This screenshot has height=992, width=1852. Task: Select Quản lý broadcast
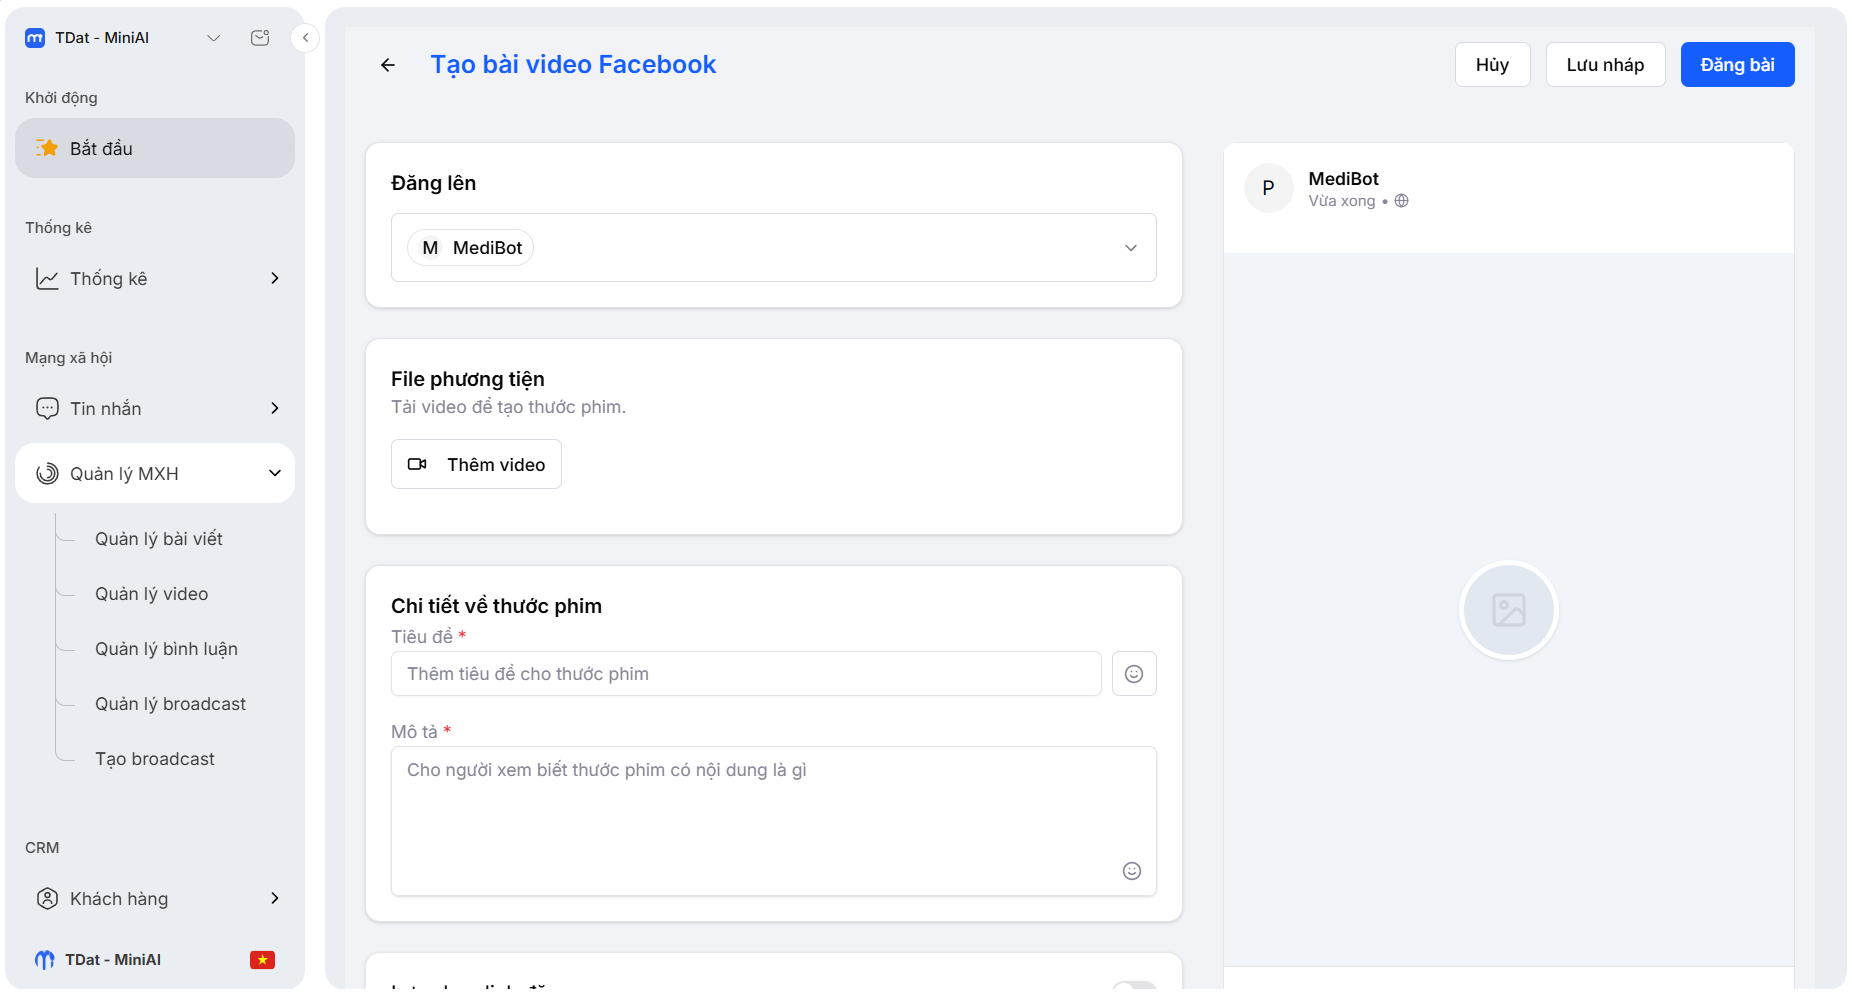coord(171,704)
